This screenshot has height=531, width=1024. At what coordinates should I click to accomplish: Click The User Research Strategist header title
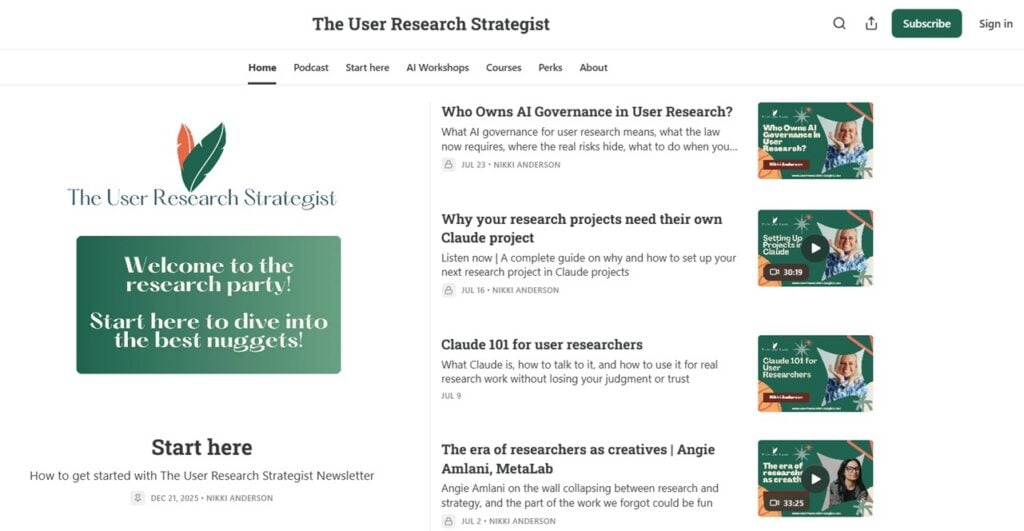click(431, 24)
